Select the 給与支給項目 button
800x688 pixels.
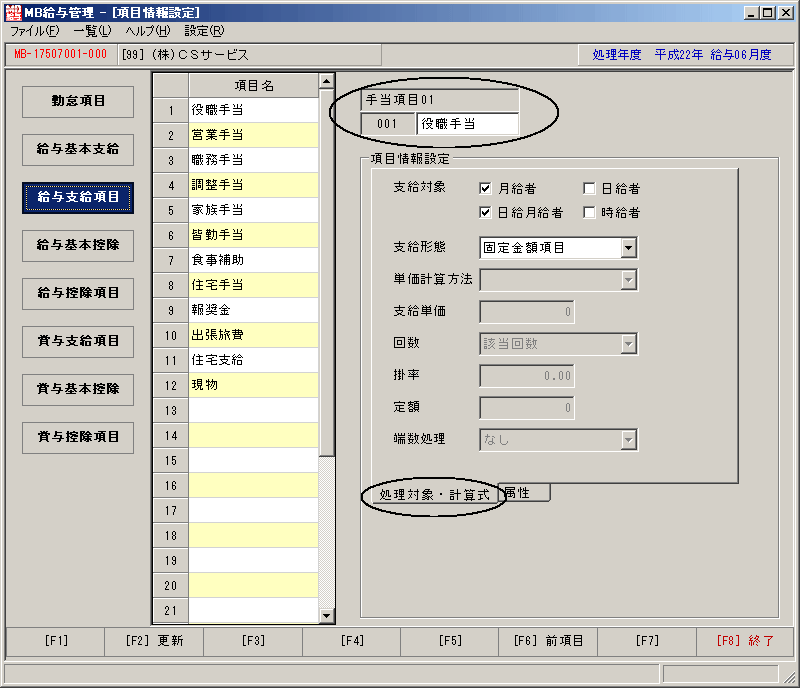click(78, 198)
